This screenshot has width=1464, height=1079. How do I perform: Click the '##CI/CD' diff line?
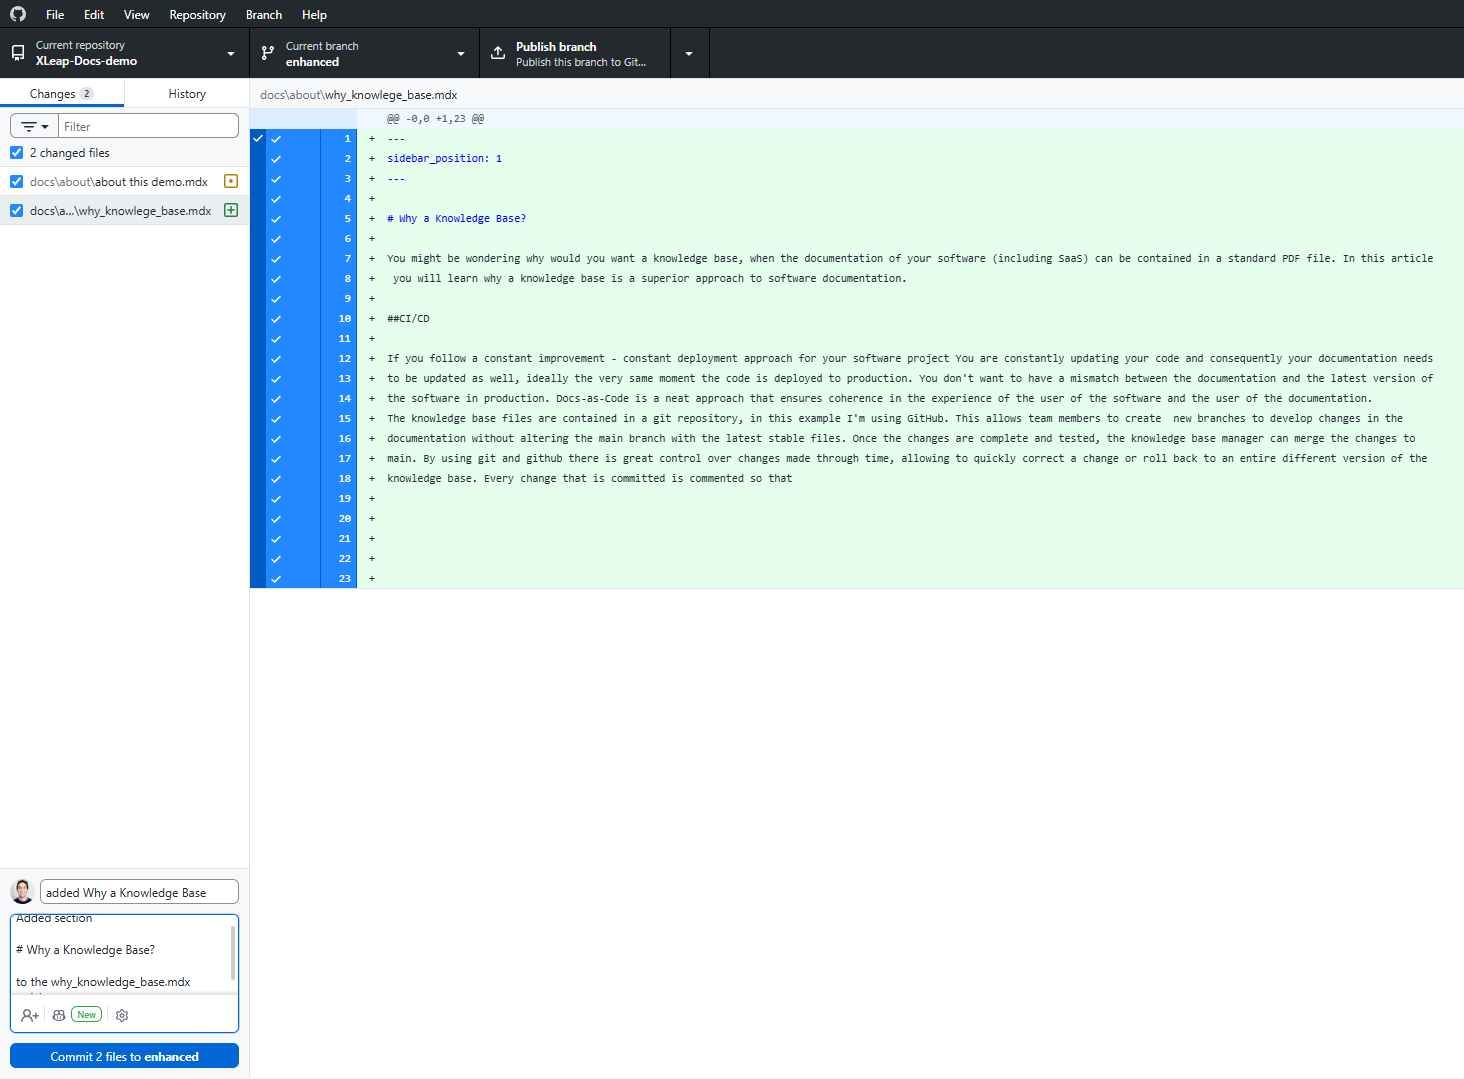pyautogui.click(x=408, y=318)
